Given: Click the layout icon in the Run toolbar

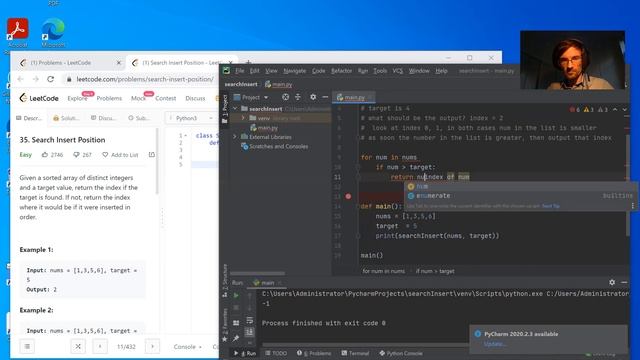Looking at the screenshot, I should 236,323.
